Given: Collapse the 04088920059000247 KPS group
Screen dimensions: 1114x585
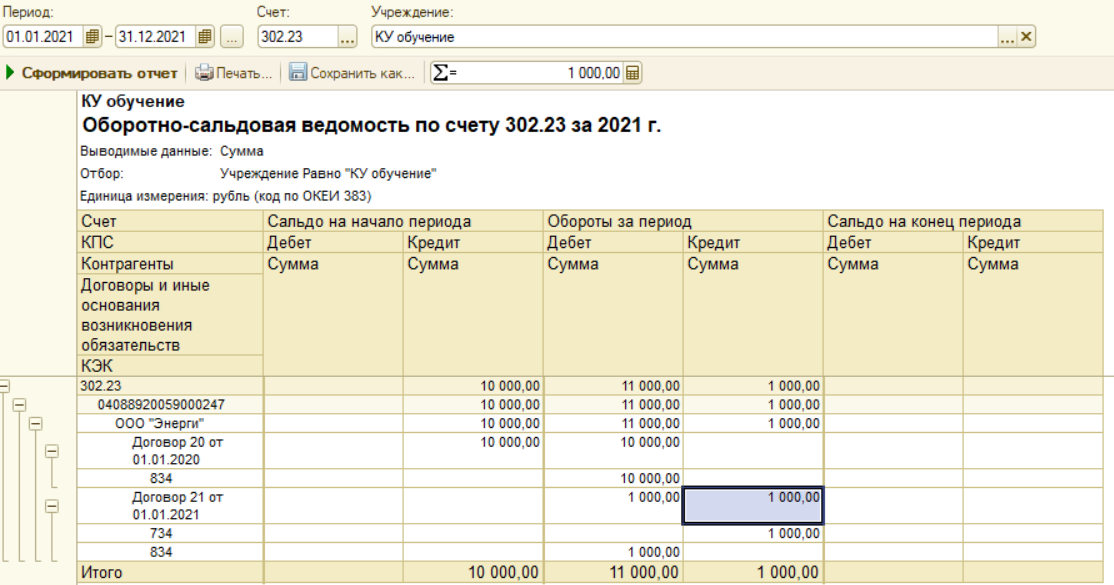Looking at the screenshot, I should tap(19, 405).
